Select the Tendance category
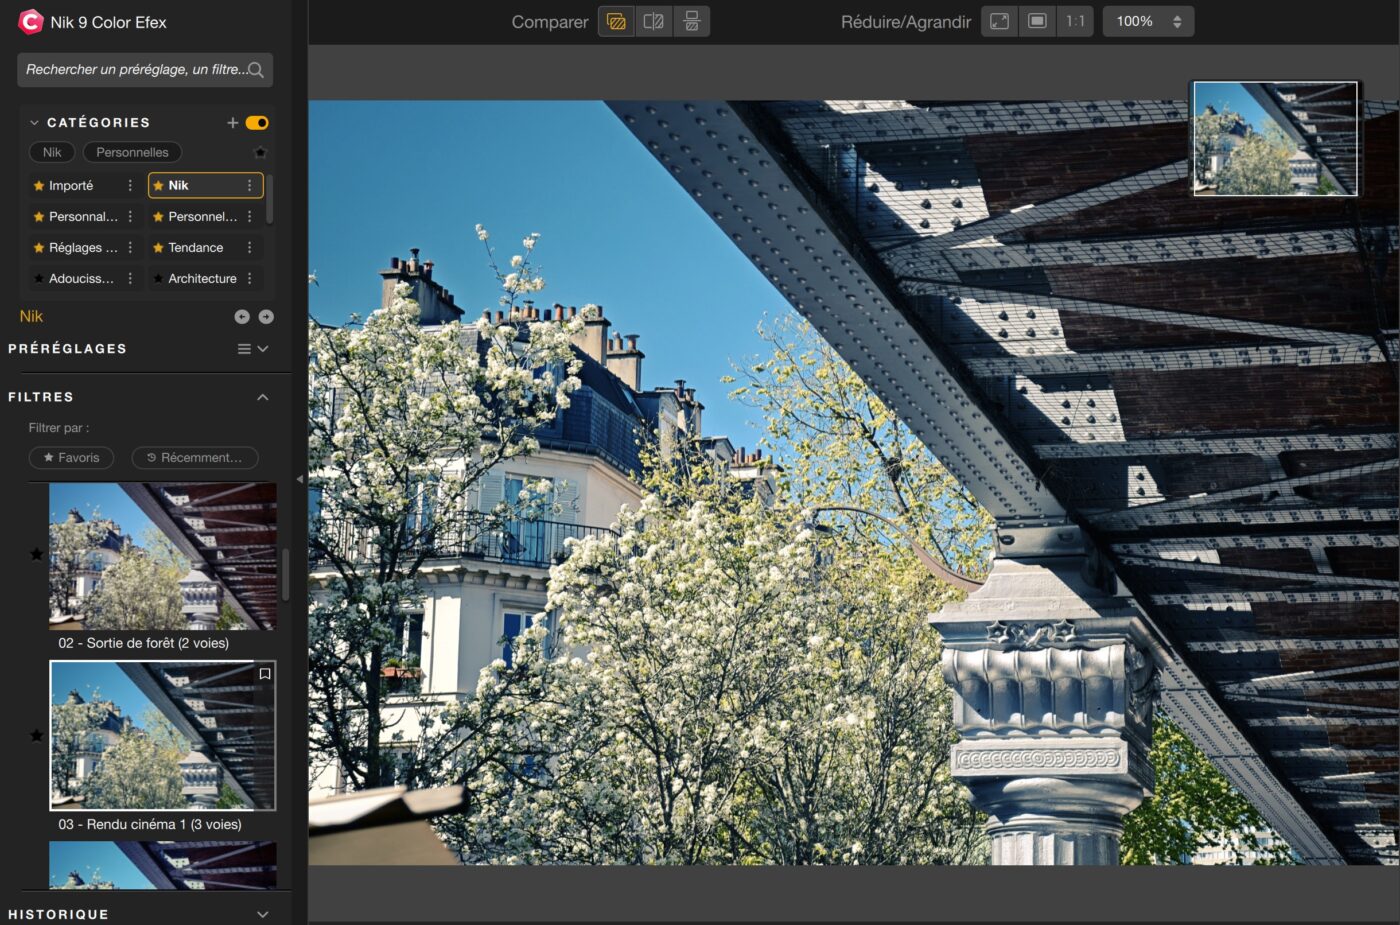This screenshot has width=1400, height=925. tap(196, 248)
